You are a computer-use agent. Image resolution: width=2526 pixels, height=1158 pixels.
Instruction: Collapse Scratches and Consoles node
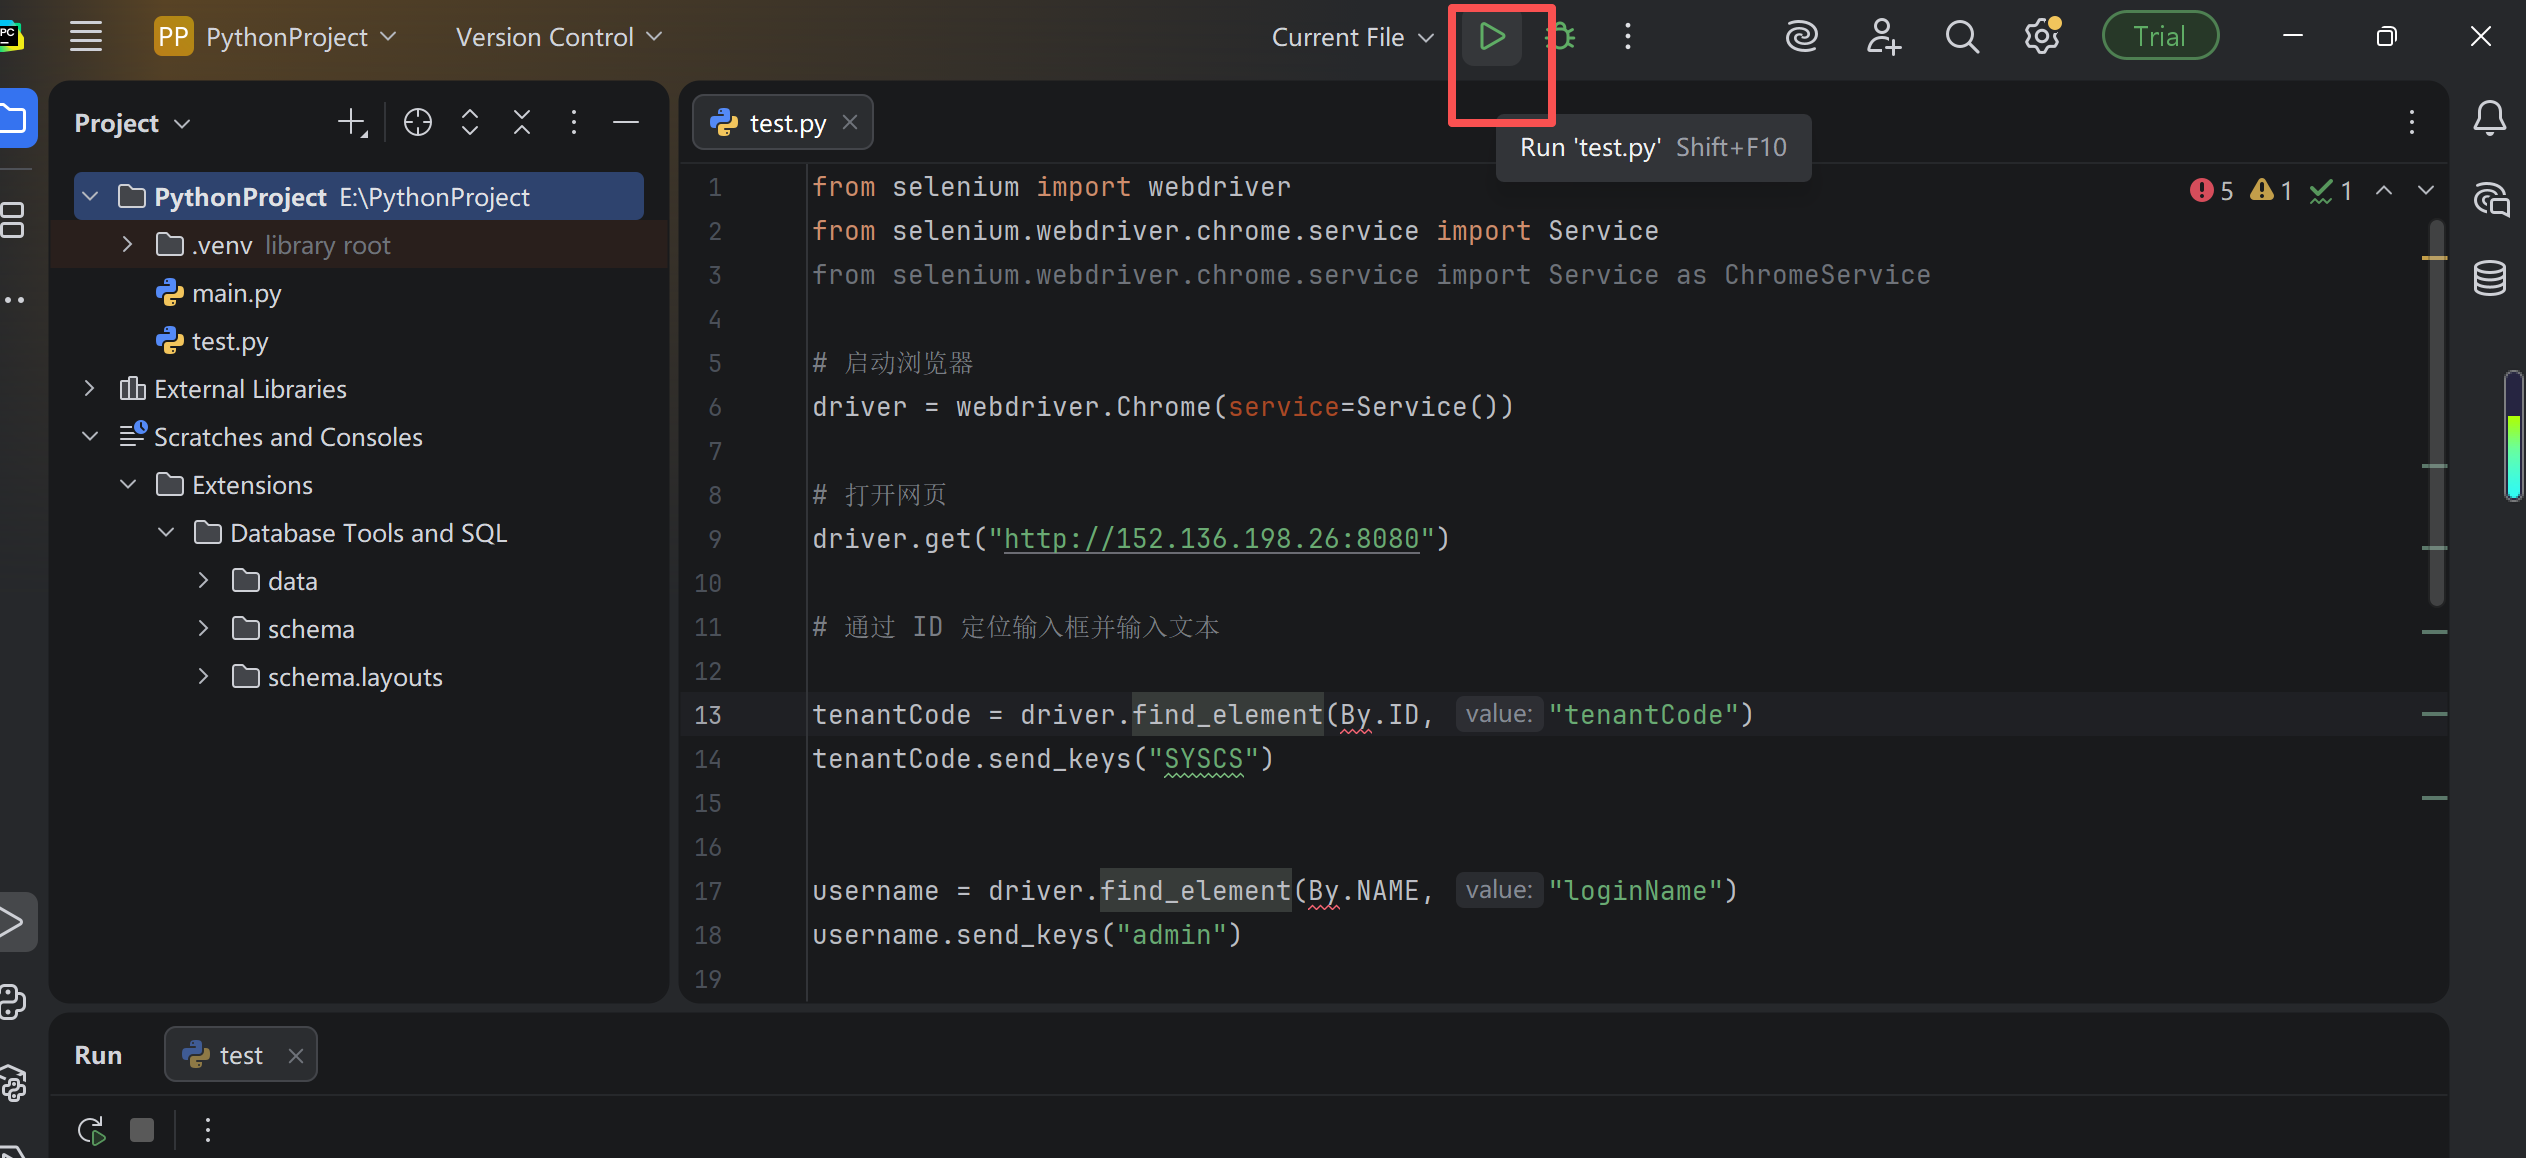(x=90, y=436)
